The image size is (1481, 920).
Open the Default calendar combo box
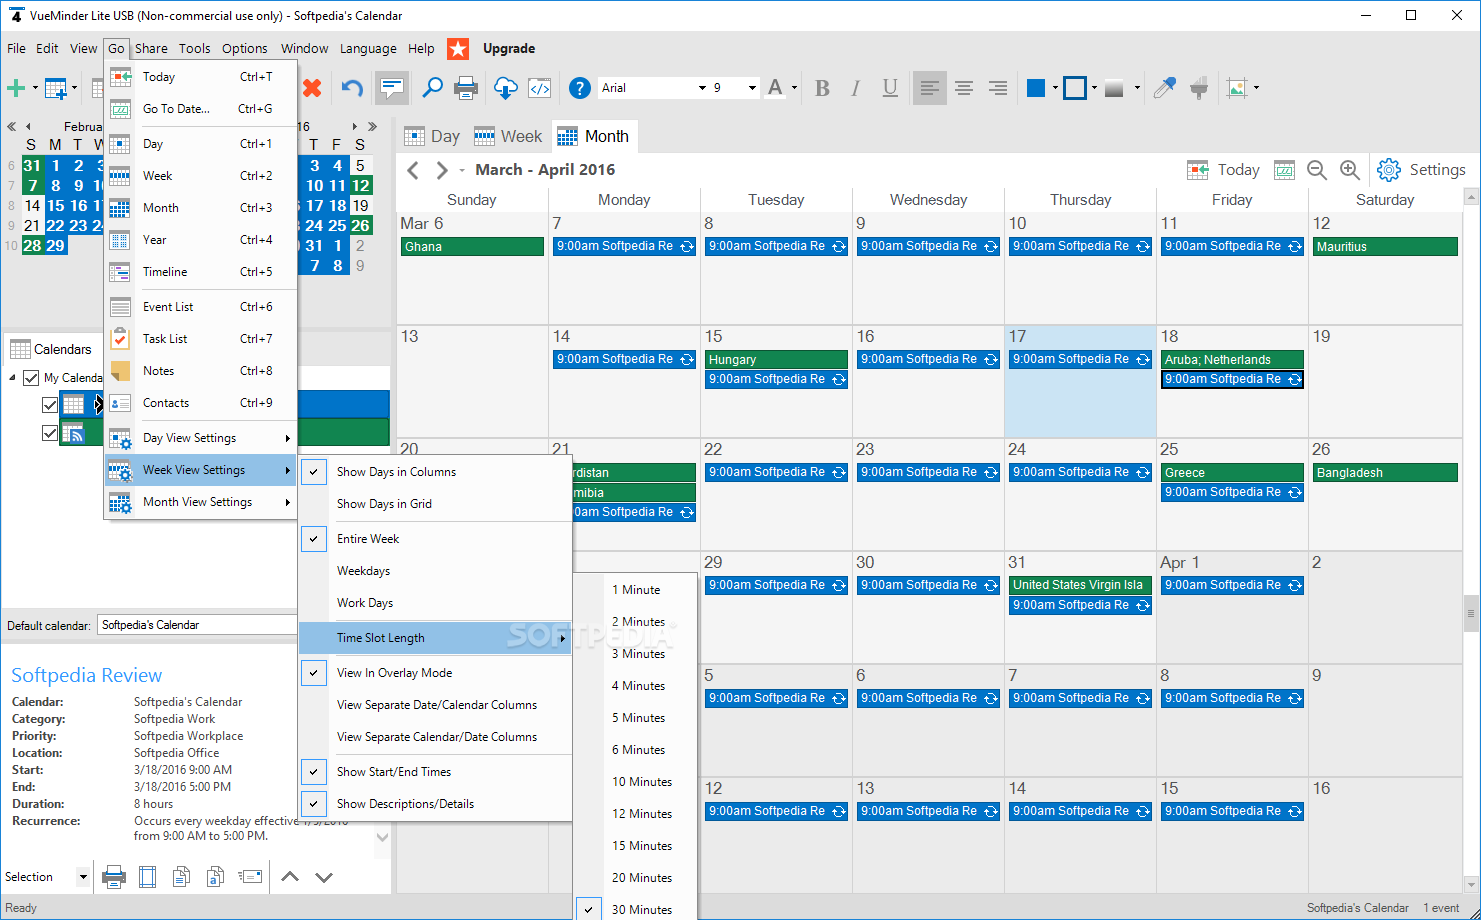[x=197, y=625]
